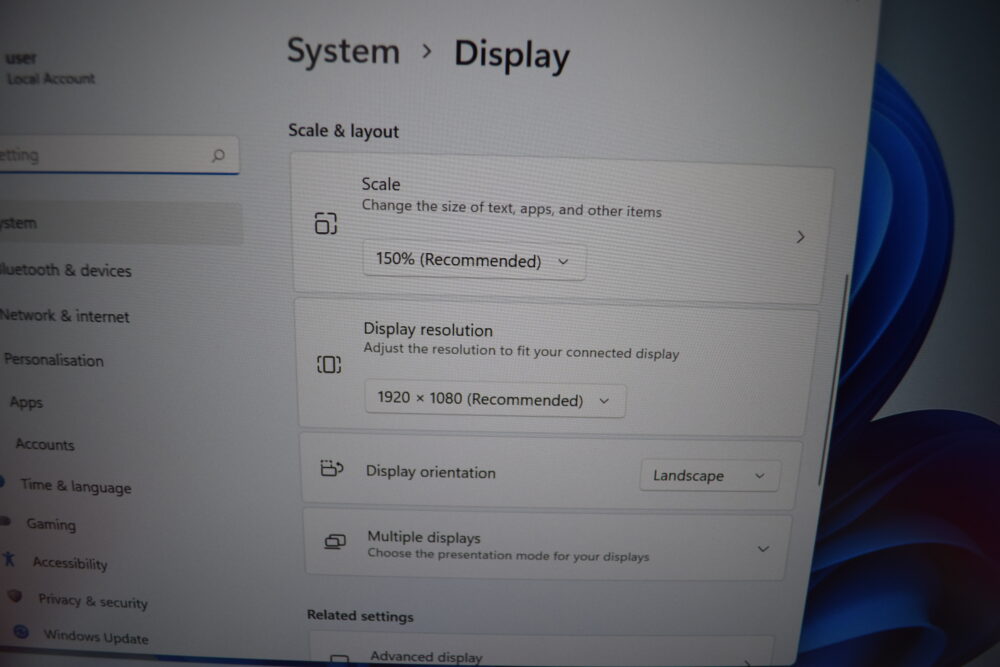This screenshot has width=1000, height=667.
Task: Open Windows Update settings
Action: click(96, 636)
